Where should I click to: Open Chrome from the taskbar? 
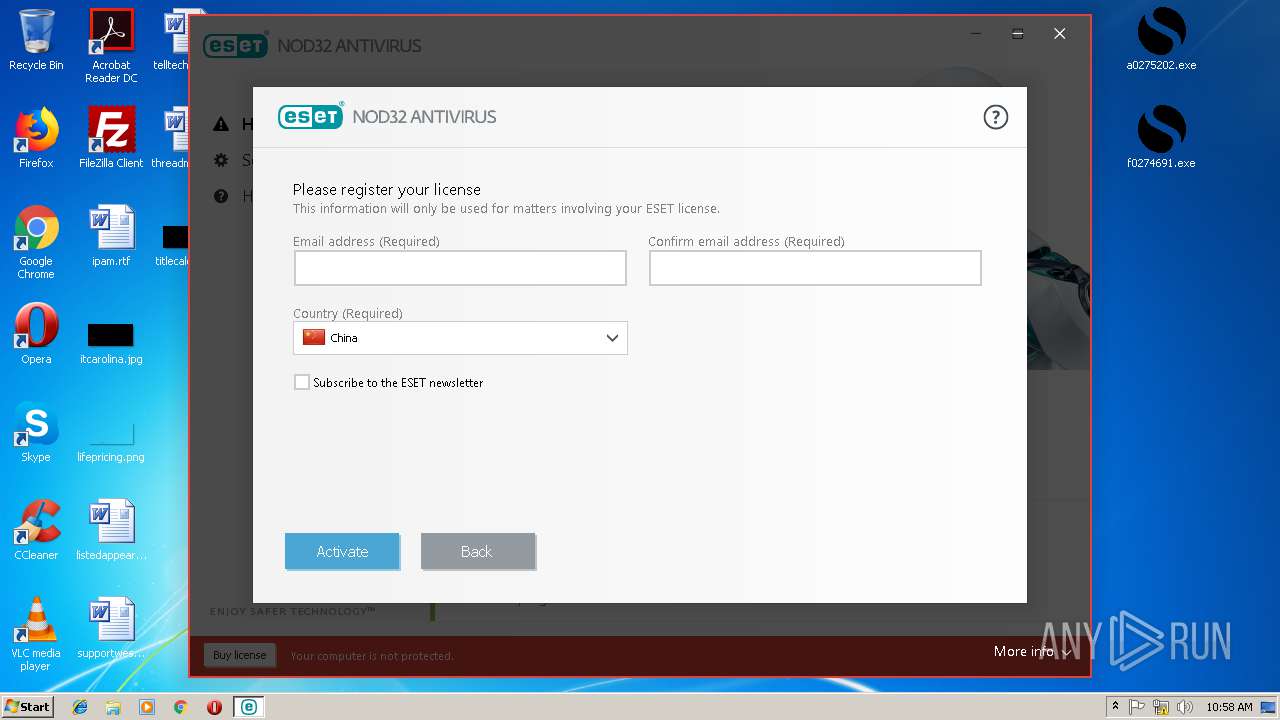click(180, 707)
